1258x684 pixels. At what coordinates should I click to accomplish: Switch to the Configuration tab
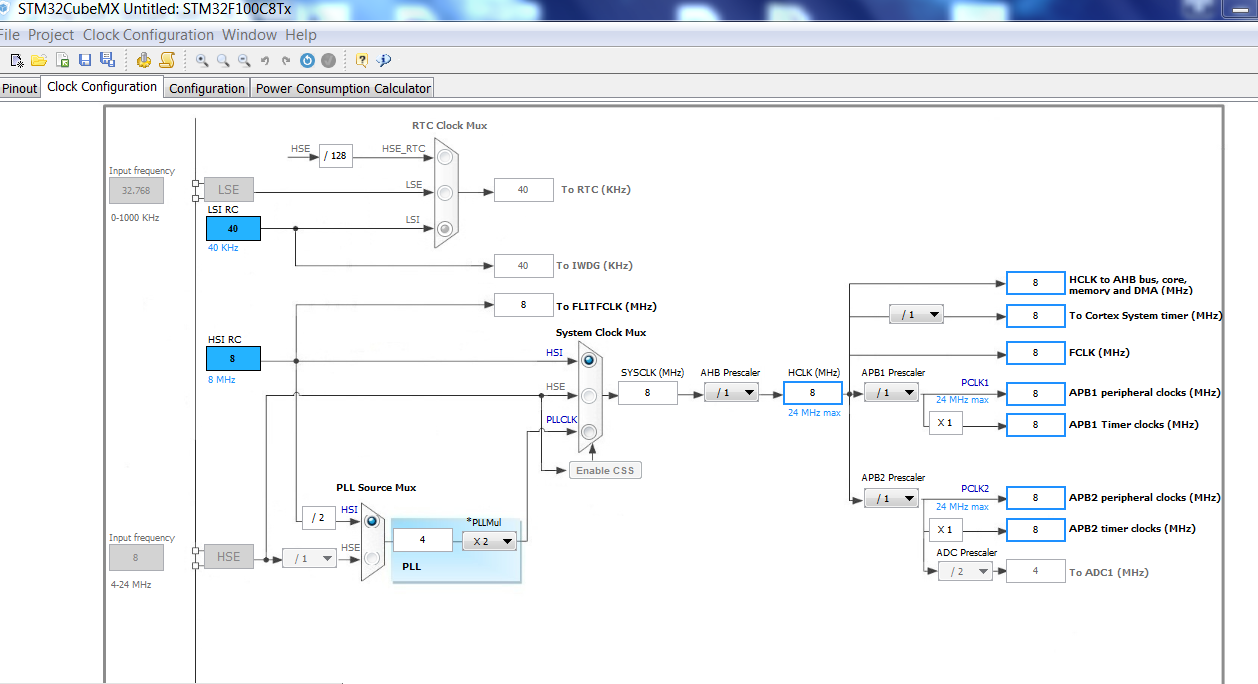click(207, 88)
